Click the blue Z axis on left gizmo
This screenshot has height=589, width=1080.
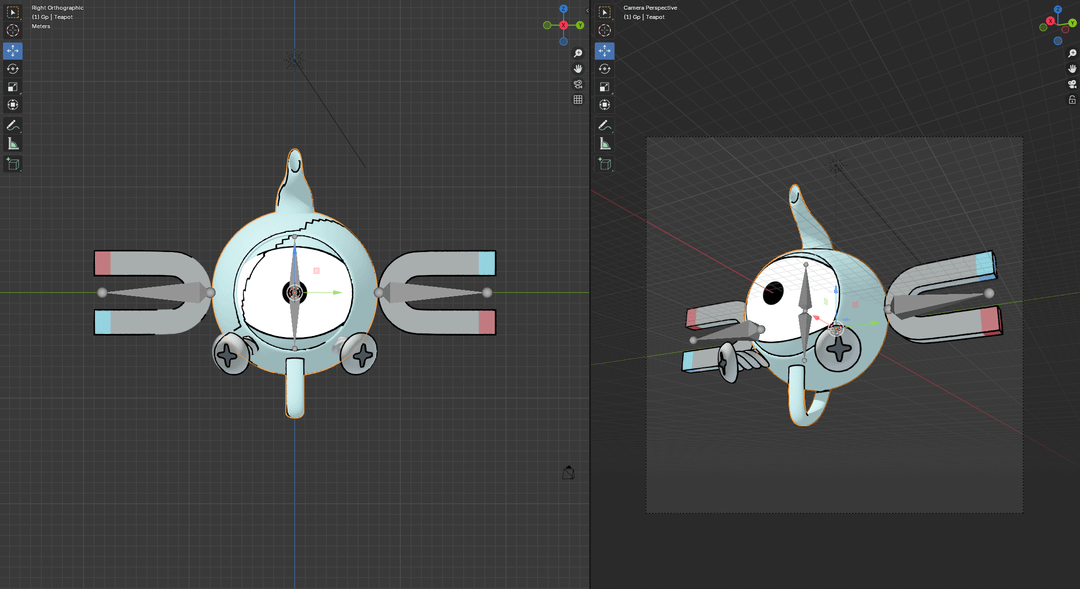click(563, 9)
